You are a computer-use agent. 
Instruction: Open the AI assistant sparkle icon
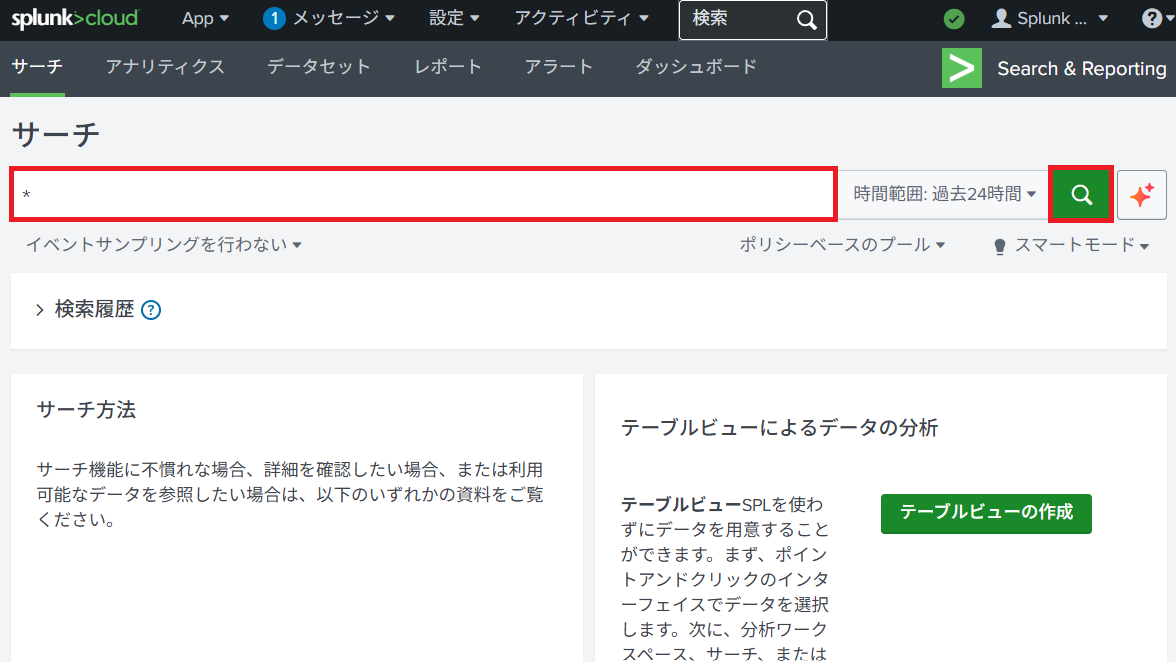point(1141,194)
